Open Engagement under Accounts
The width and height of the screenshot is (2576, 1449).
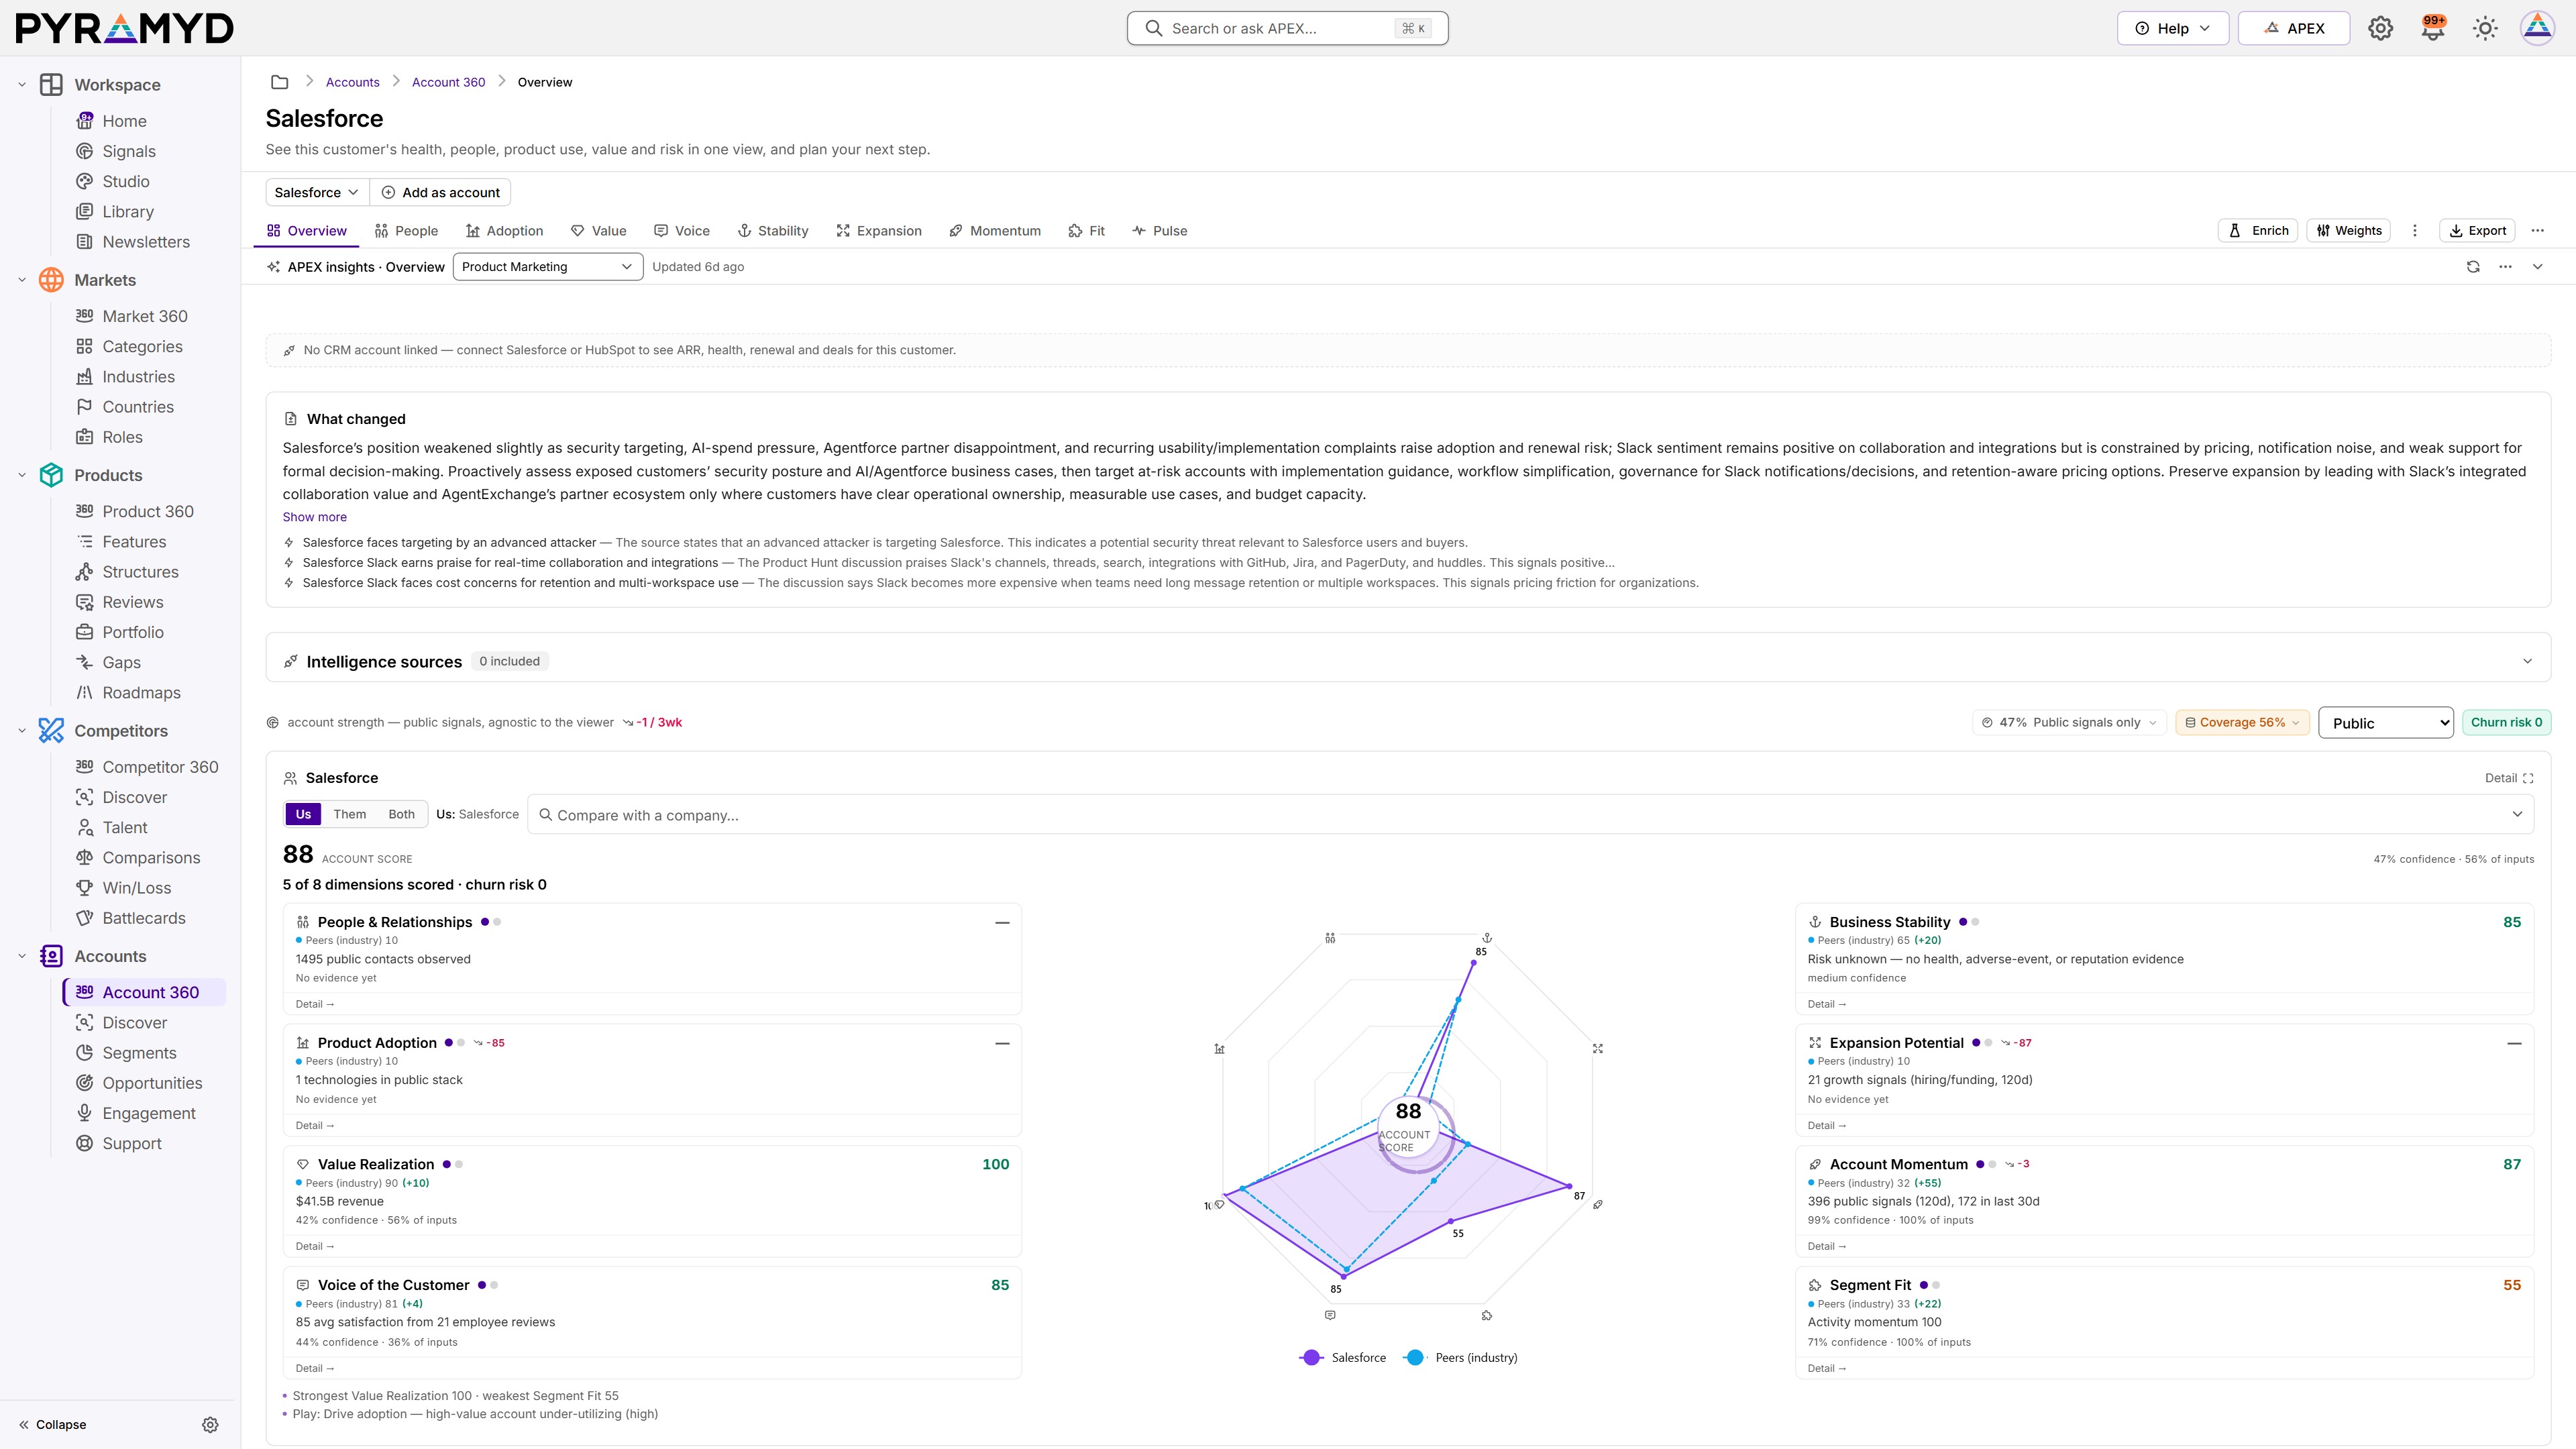pyautogui.click(x=149, y=1113)
